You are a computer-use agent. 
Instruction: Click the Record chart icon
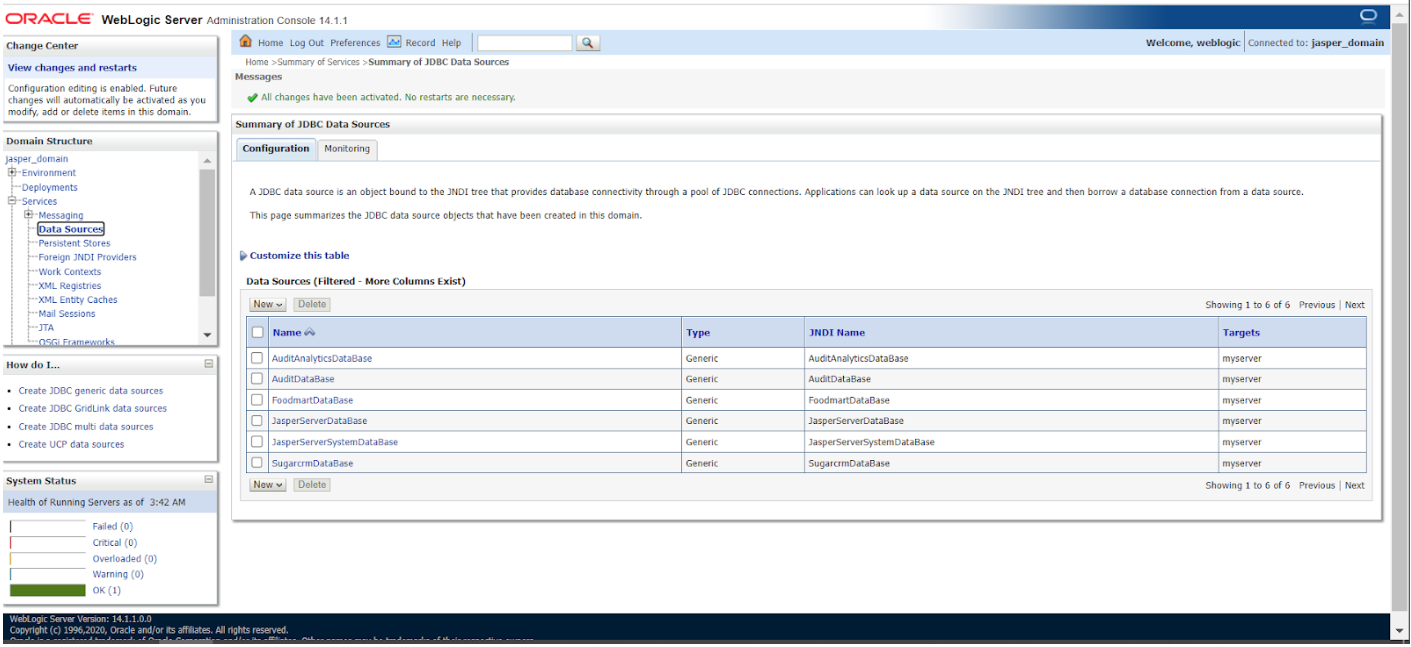pyautogui.click(x=394, y=42)
